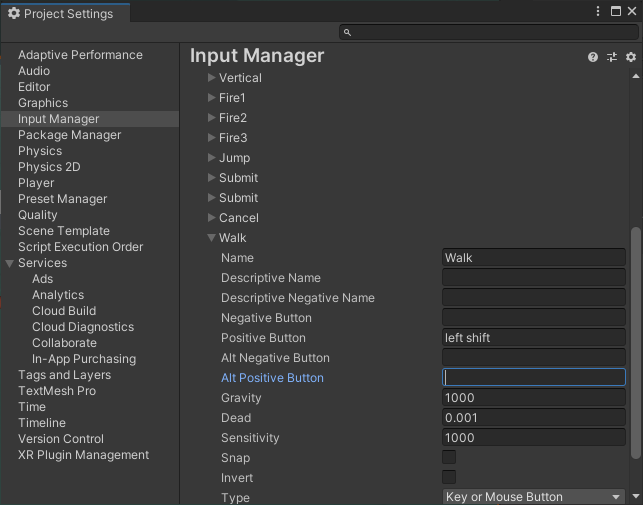The width and height of the screenshot is (643, 505).
Task: Open Audio settings
Action: pyautogui.click(x=34, y=71)
